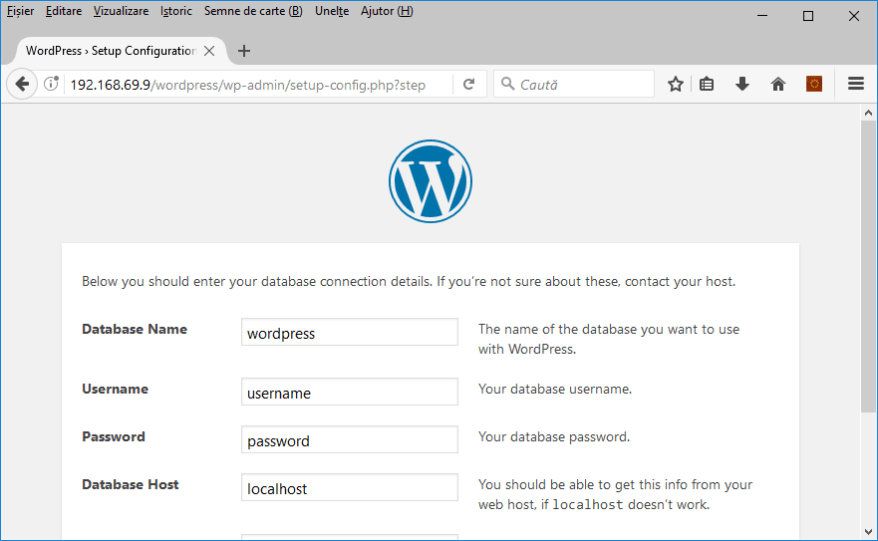
Task: Open the Istoric menu
Action: tap(176, 11)
